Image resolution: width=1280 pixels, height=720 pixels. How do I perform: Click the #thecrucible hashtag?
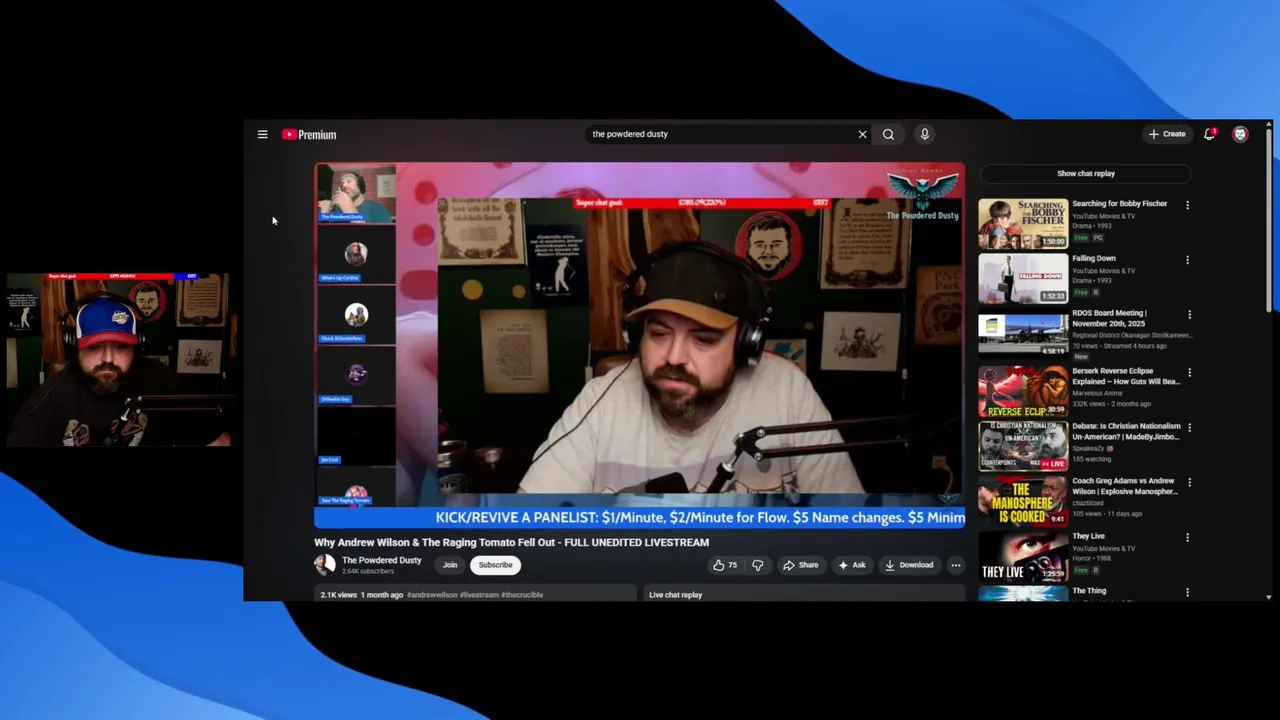click(522, 595)
